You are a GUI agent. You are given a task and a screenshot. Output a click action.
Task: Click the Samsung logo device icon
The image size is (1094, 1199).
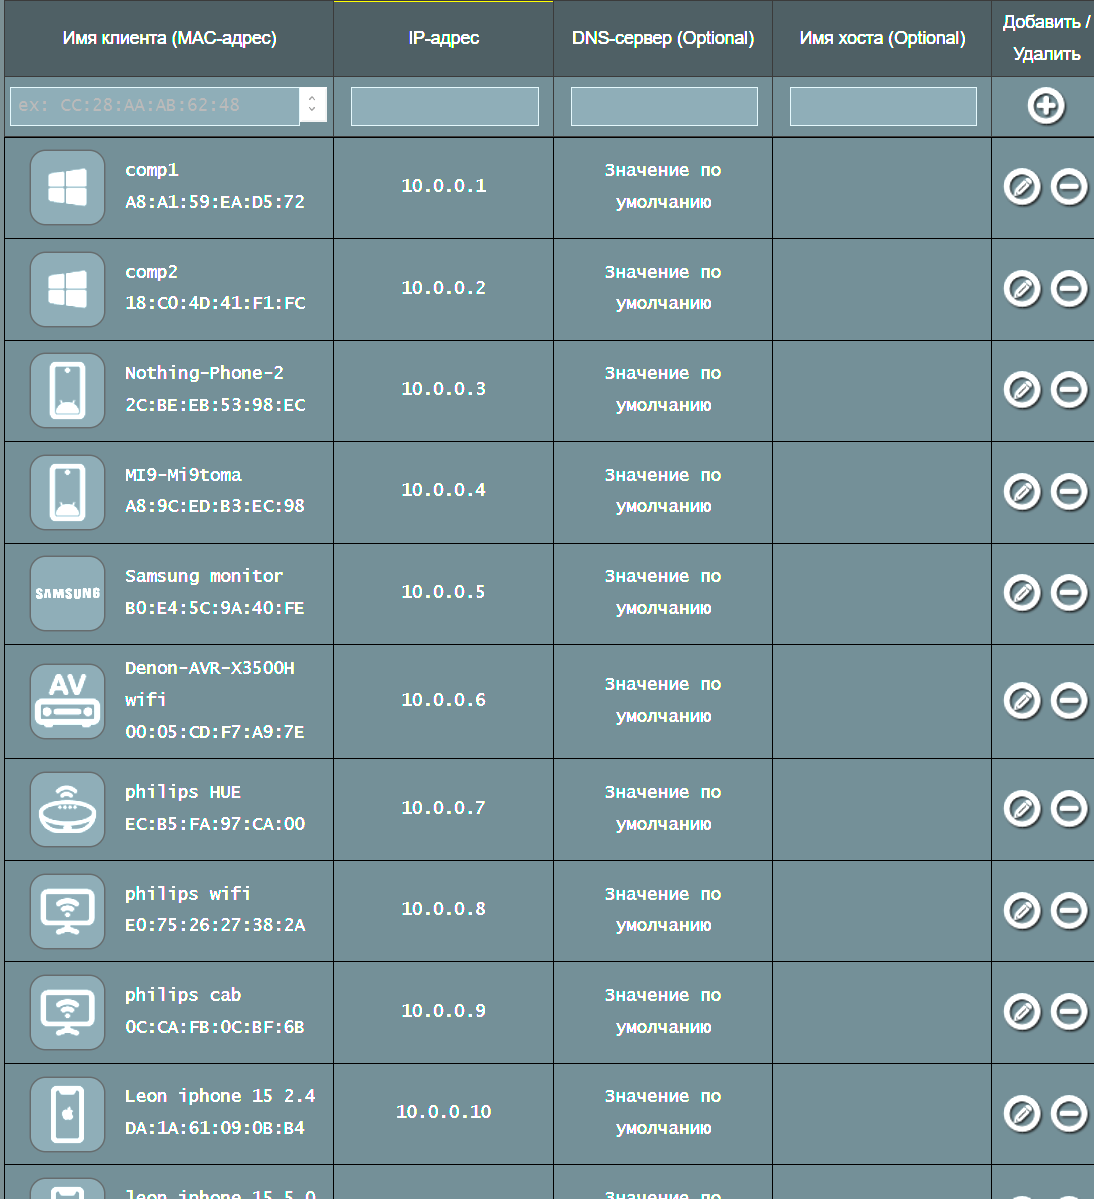pyautogui.click(x=67, y=593)
